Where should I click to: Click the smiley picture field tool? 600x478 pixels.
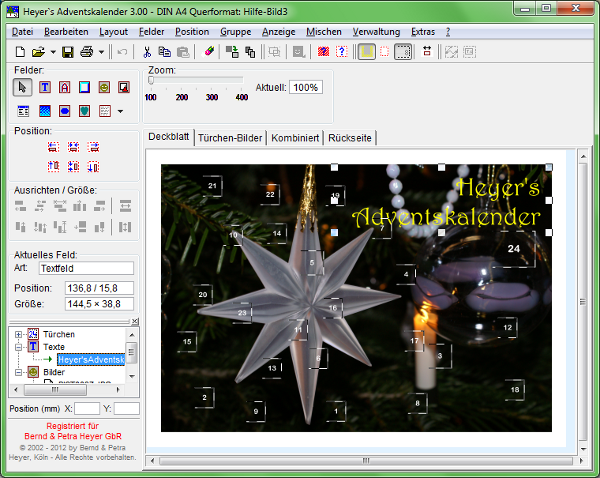pos(104,88)
